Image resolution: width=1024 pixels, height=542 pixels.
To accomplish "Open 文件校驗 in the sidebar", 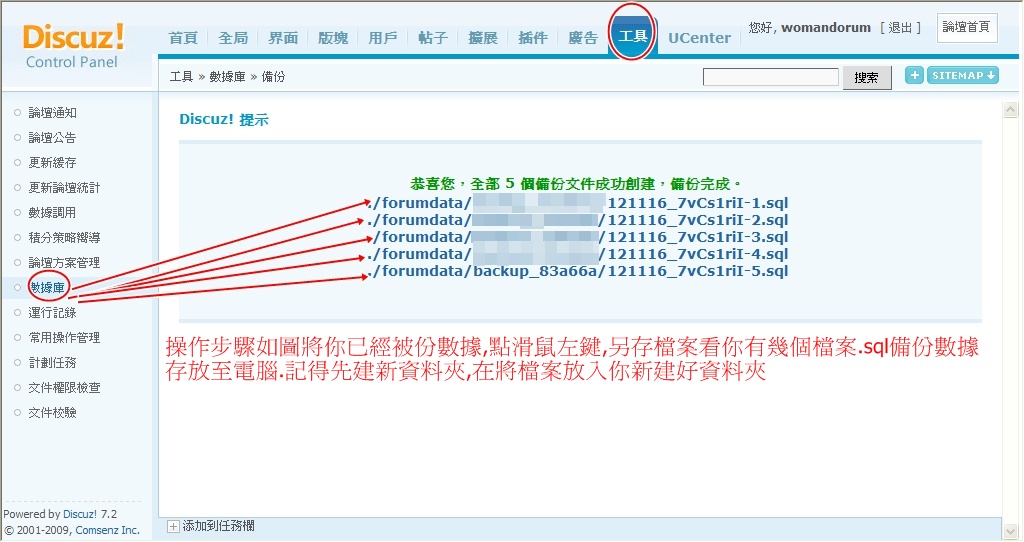I will (52, 413).
